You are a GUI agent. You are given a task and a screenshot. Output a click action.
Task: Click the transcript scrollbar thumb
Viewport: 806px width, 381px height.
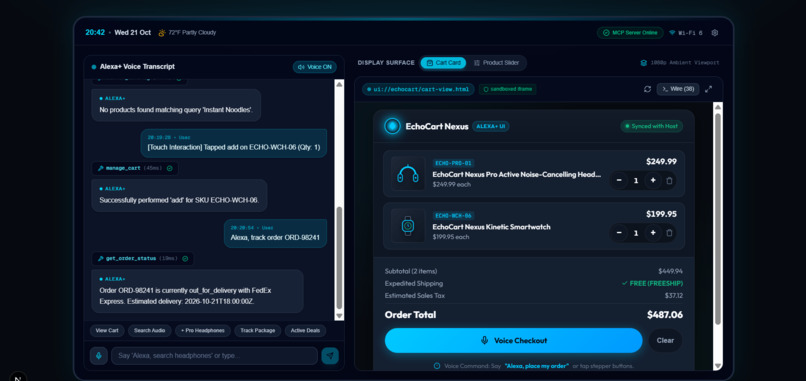point(339,257)
